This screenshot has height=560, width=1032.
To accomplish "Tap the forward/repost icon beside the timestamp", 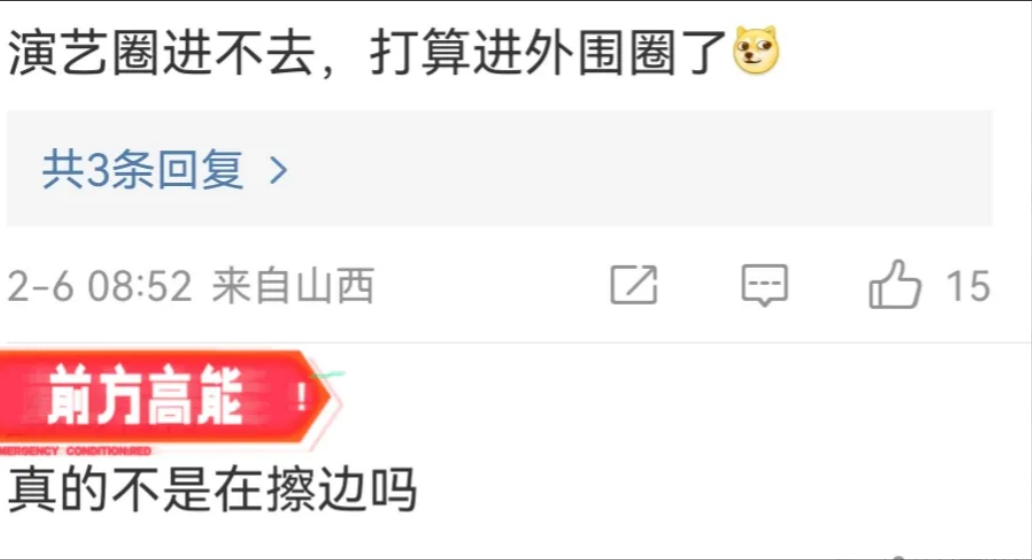I will [634, 285].
